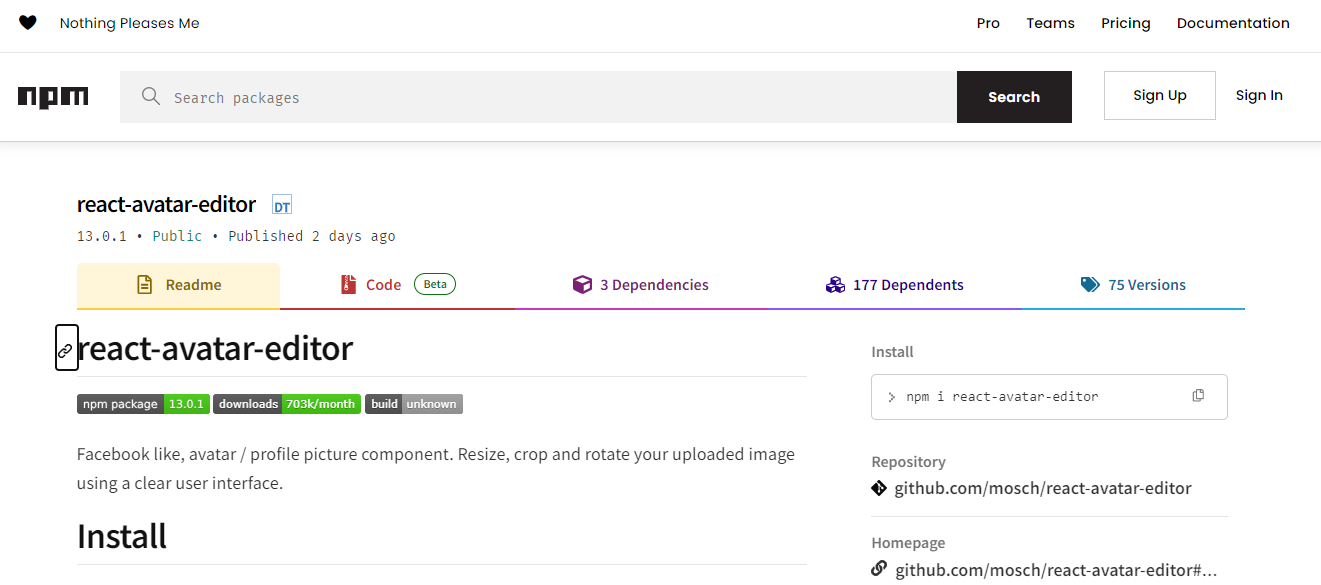
Task: Click the git repository diamond icon
Action: (879, 488)
